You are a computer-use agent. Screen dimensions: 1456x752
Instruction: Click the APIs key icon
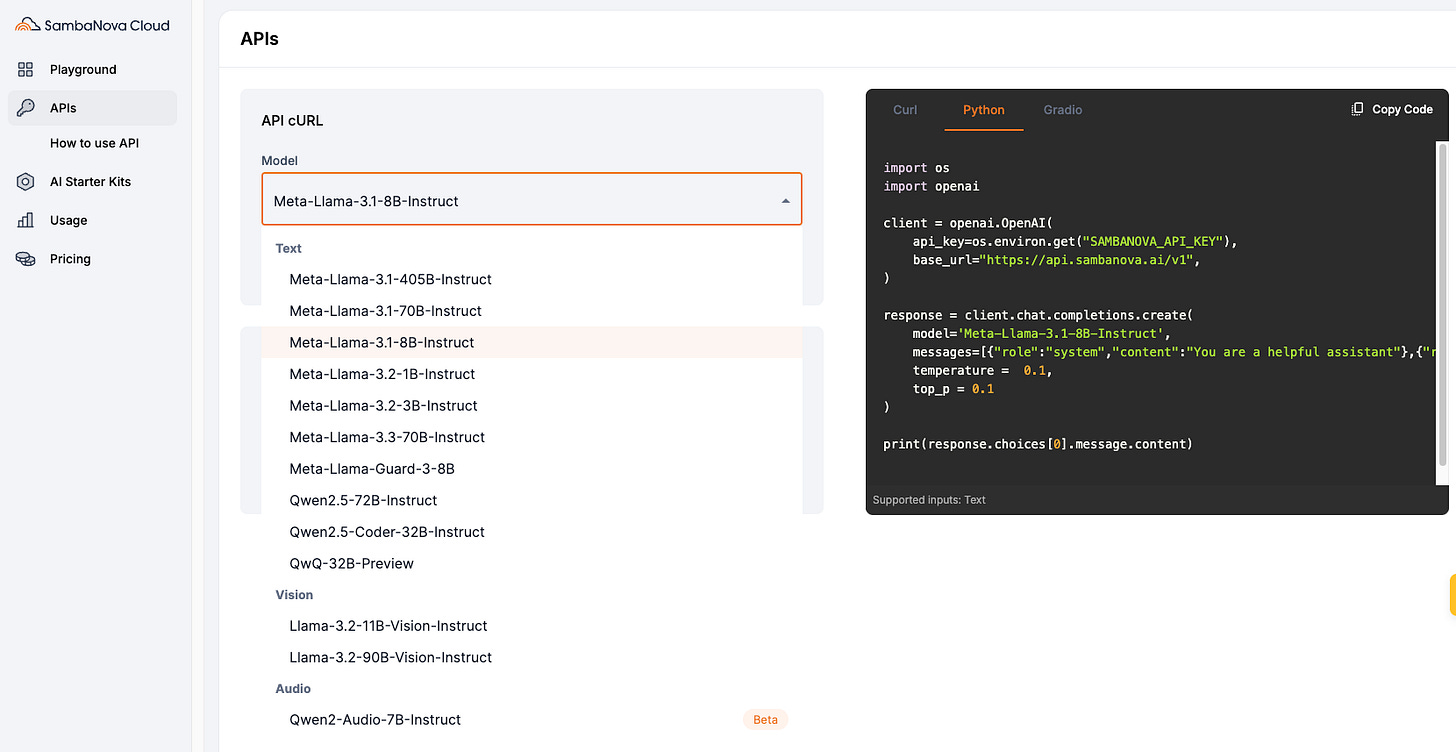[26, 108]
